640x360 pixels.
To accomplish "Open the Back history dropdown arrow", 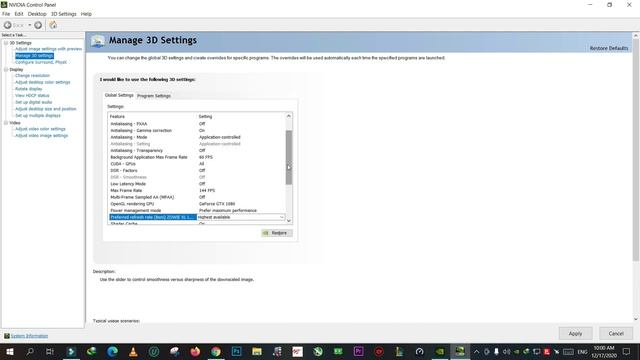I will coord(30,25).
